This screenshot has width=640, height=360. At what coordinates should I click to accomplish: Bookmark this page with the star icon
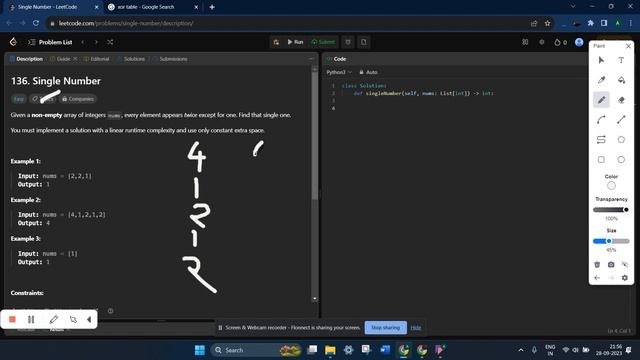pos(548,23)
